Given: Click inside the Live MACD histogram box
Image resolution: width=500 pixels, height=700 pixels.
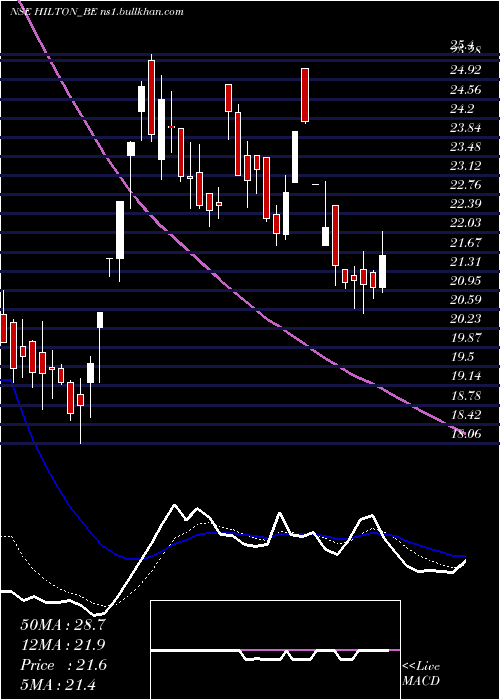Looking at the screenshot, I should [x=275, y=650].
